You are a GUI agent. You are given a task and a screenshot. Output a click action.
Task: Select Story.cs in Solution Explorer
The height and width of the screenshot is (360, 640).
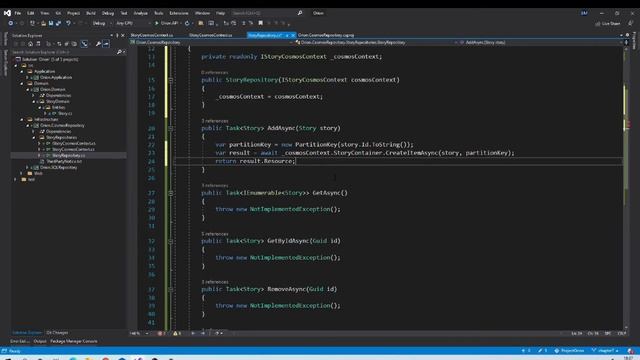(x=65, y=113)
